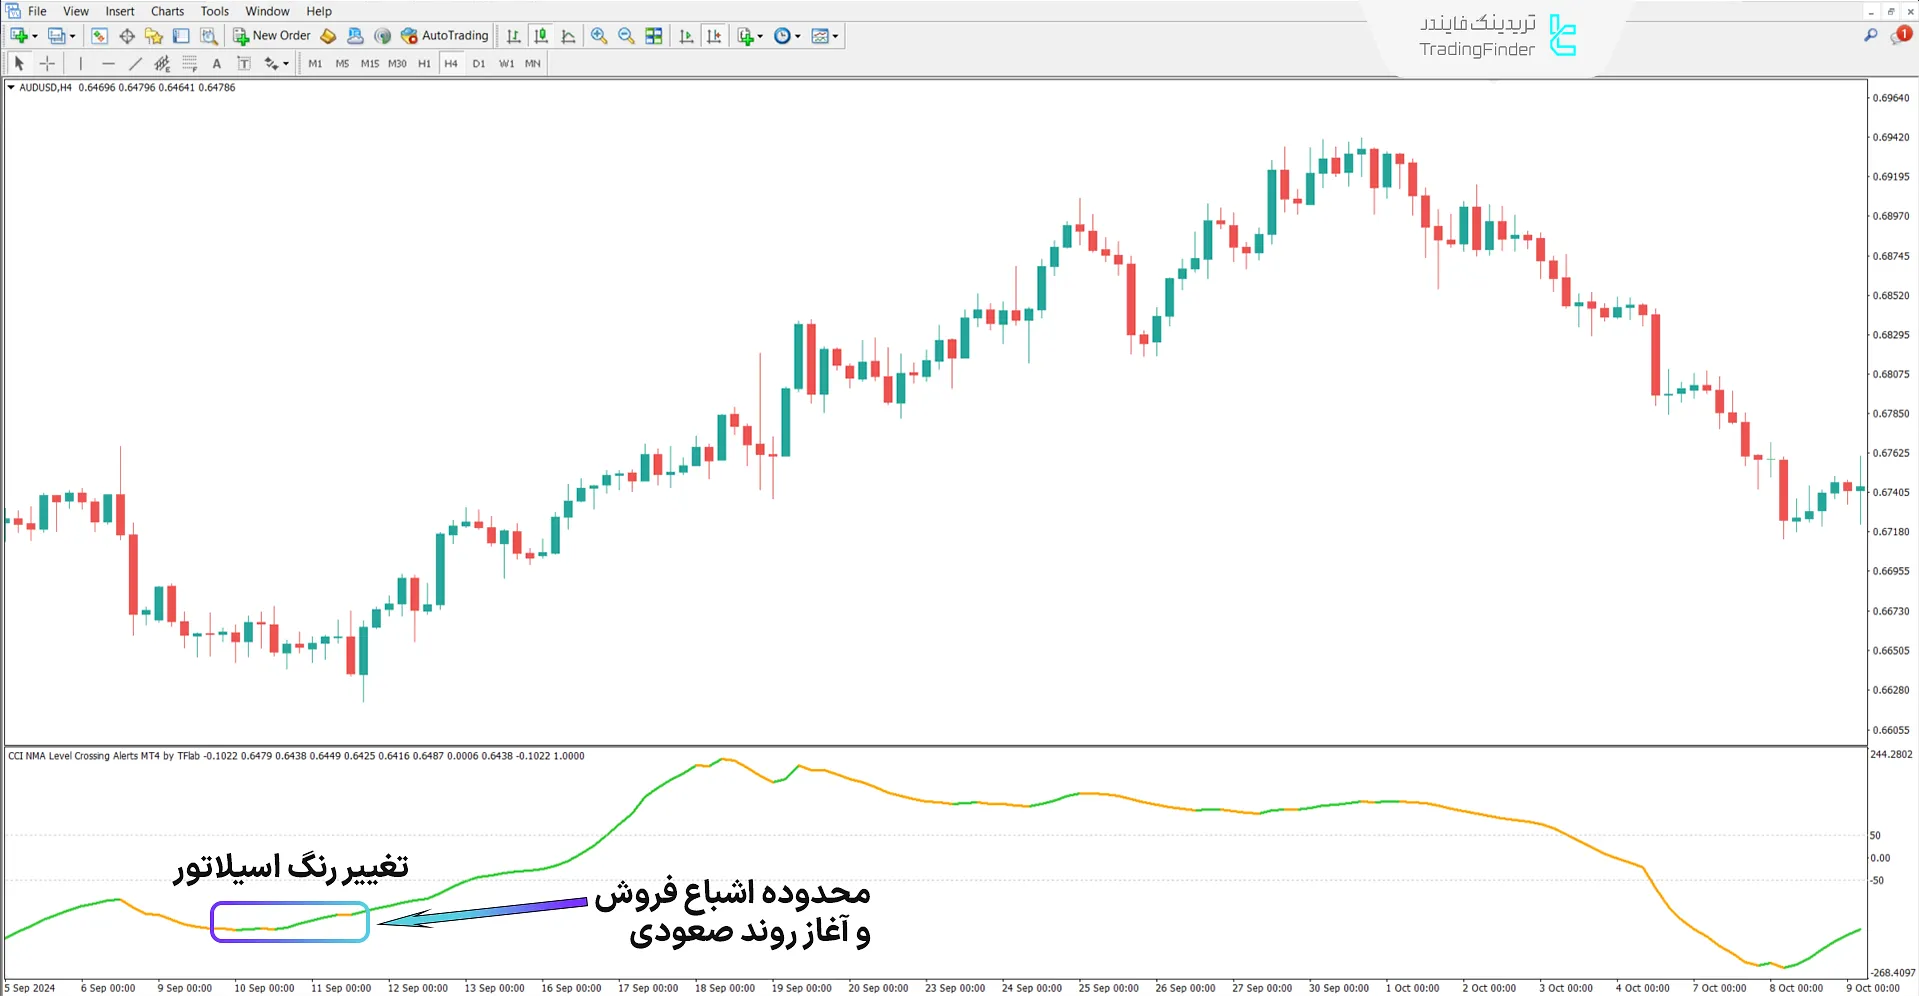Image resolution: width=1919 pixels, height=996 pixels.
Task: Open the search magnifier at top right
Action: tap(1871, 33)
